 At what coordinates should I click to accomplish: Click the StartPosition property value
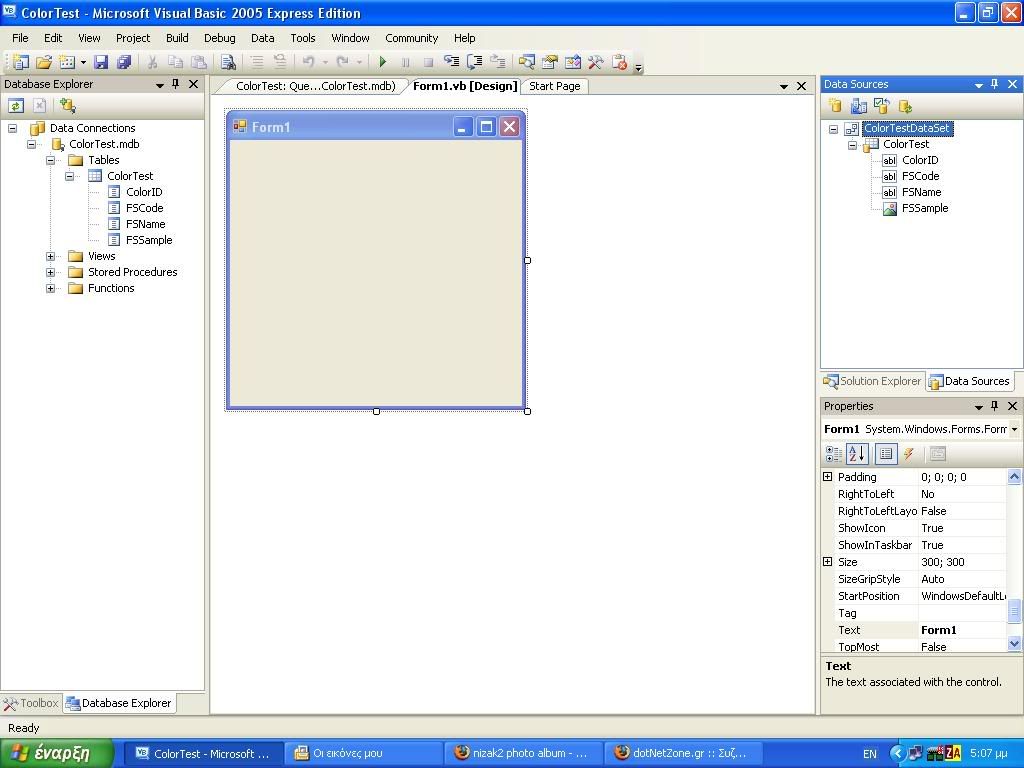pos(961,596)
